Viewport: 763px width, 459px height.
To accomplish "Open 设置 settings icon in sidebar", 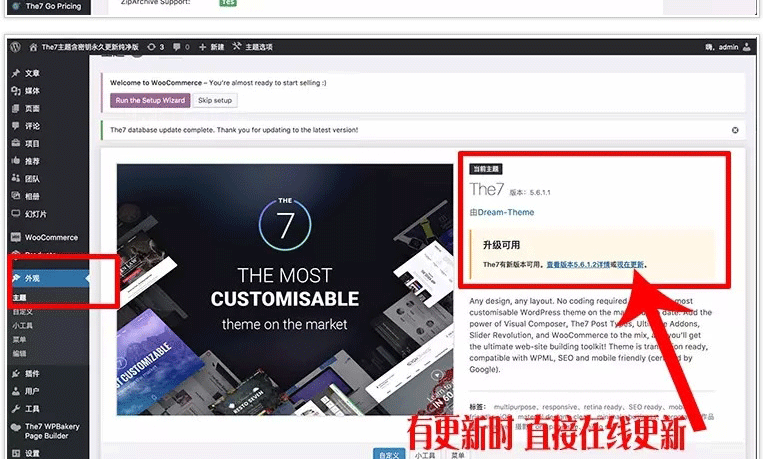I will (x=16, y=453).
